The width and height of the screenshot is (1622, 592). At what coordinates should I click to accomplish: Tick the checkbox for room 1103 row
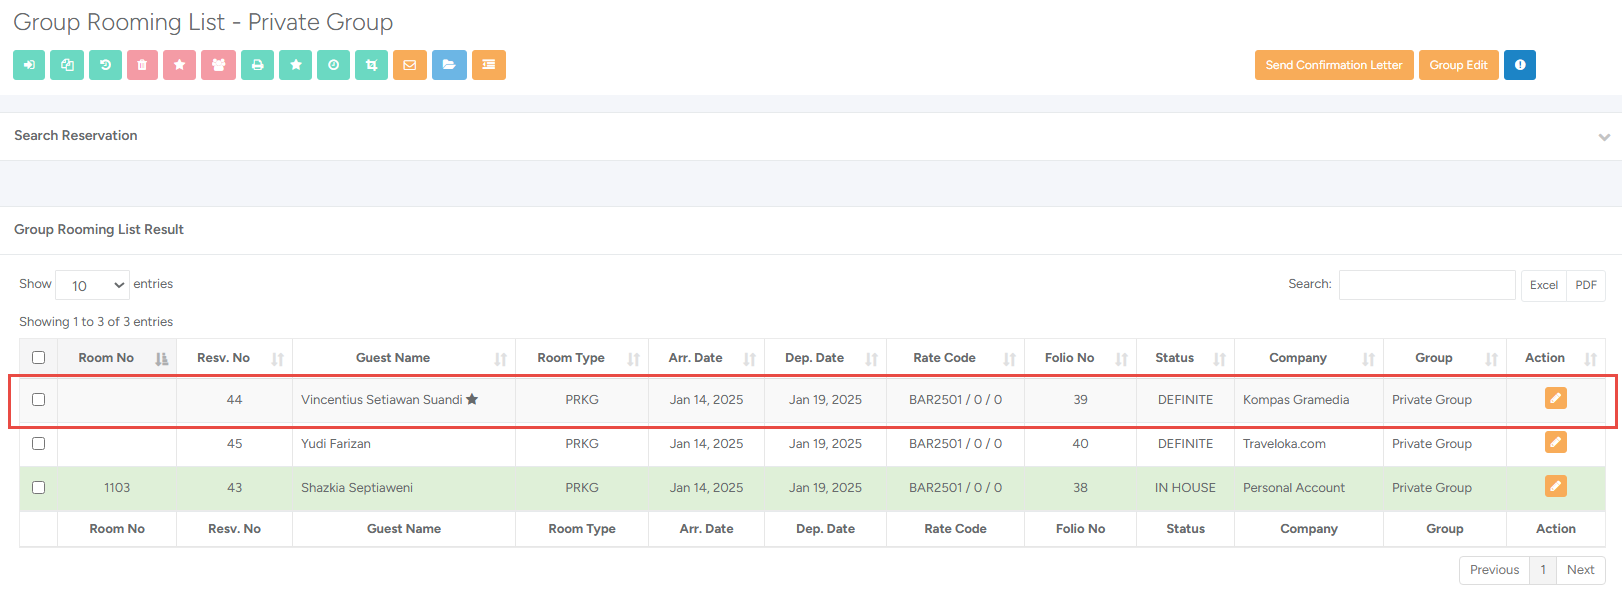pyautogui.click(x=39, y=488)
